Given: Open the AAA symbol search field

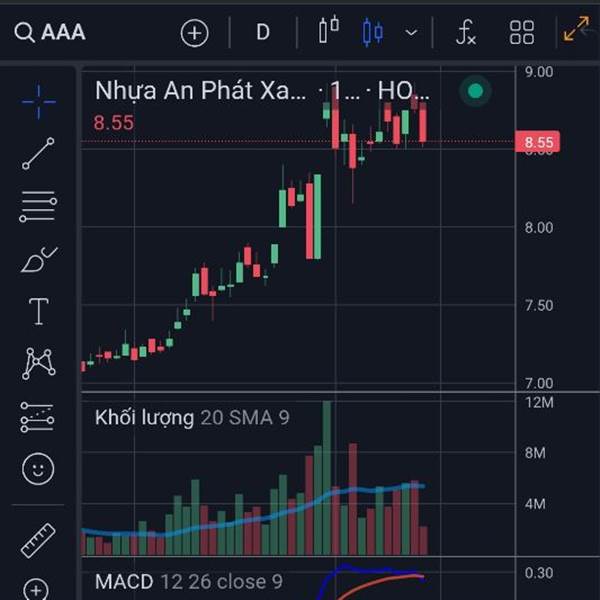Looking at the screenshot, I should click(x=50, y=32).
